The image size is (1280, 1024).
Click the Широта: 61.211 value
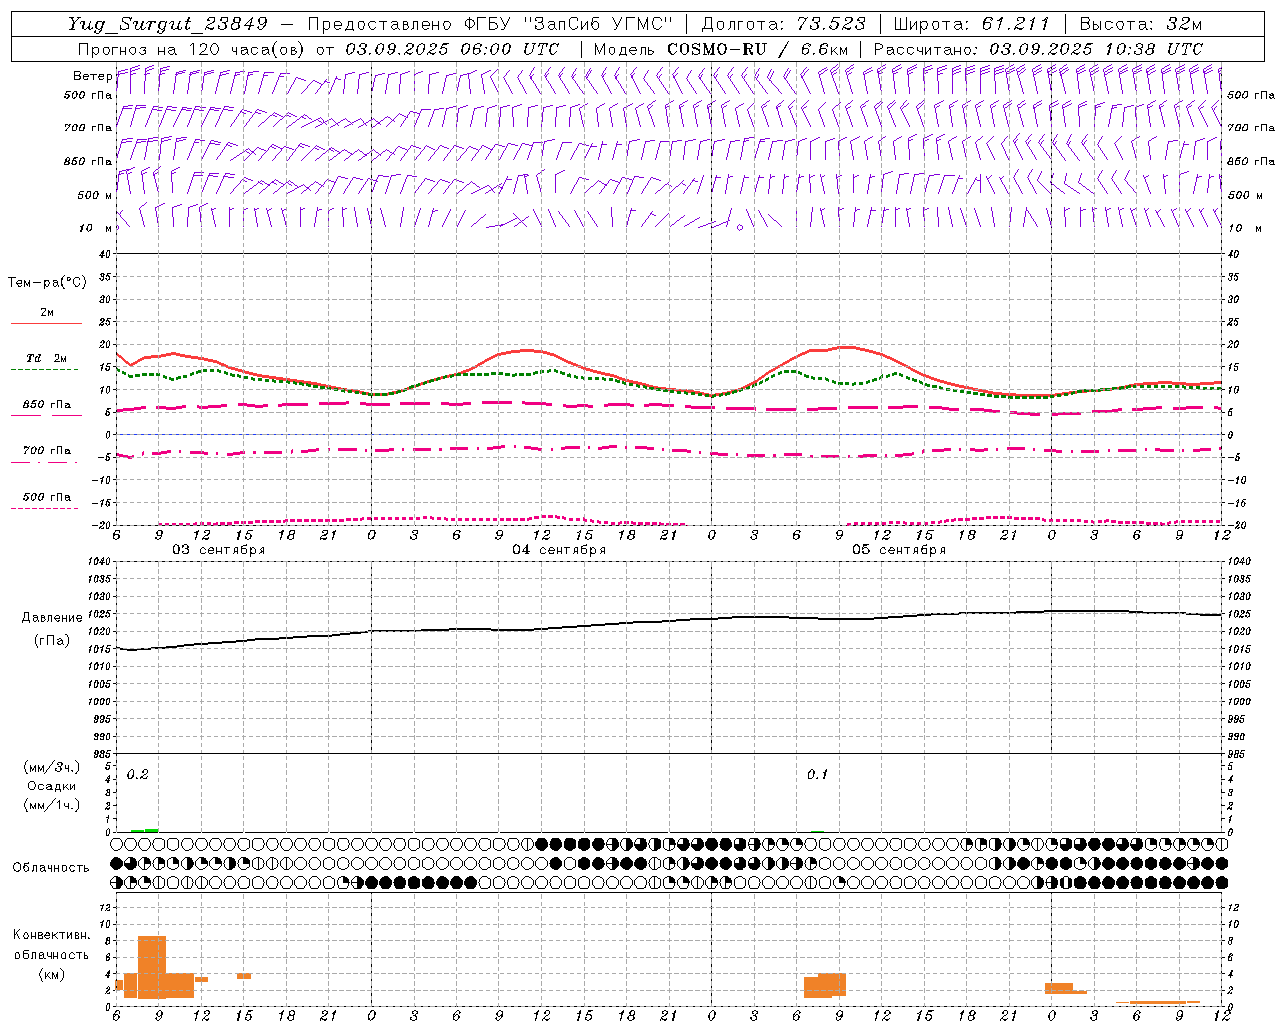(972, 24)
